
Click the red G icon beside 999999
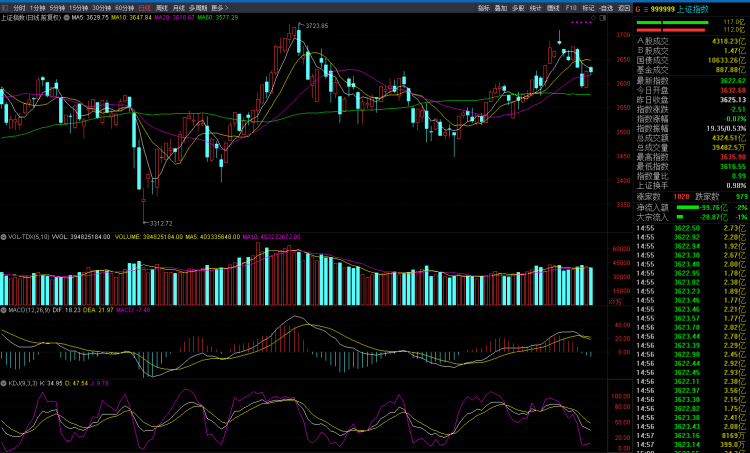pos(638,8)
